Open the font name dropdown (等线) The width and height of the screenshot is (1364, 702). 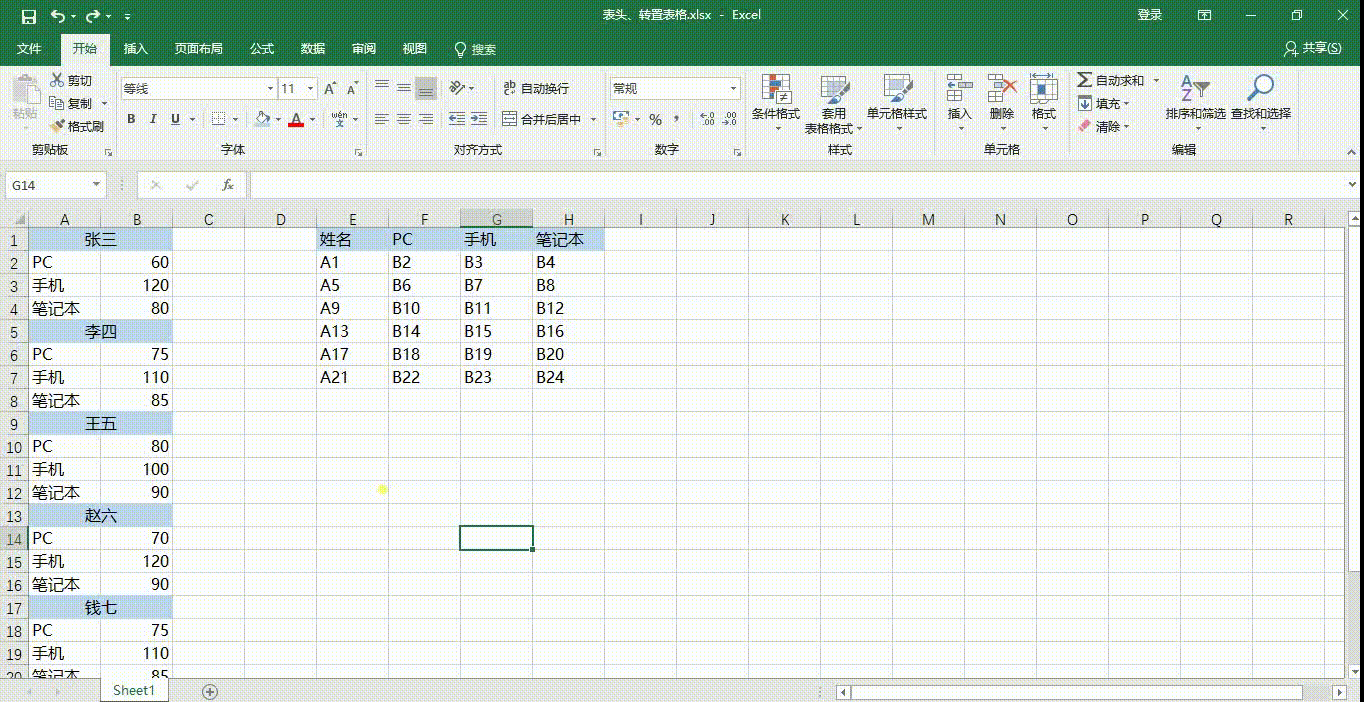pos(270,89)
